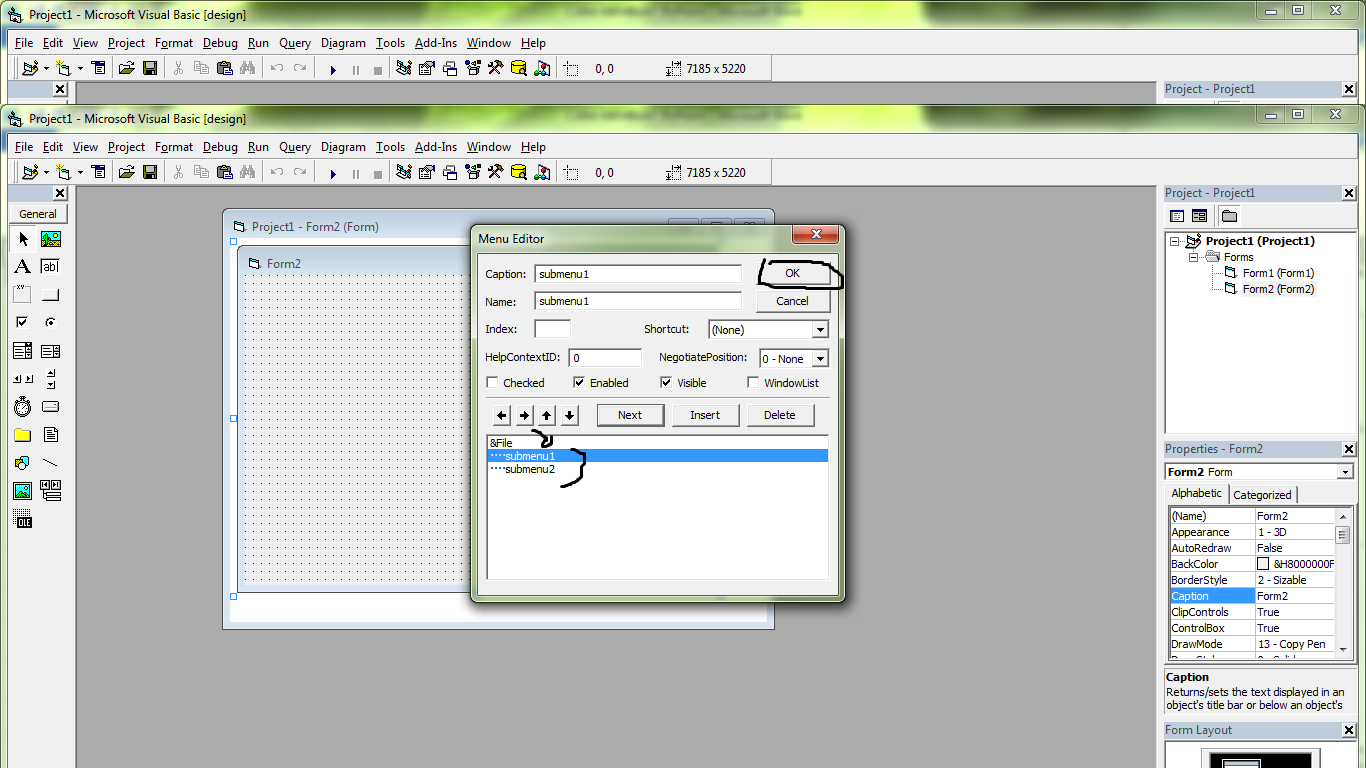
Task: Switch to the Categorized tab in Properties
Action: pos(1262,494)
